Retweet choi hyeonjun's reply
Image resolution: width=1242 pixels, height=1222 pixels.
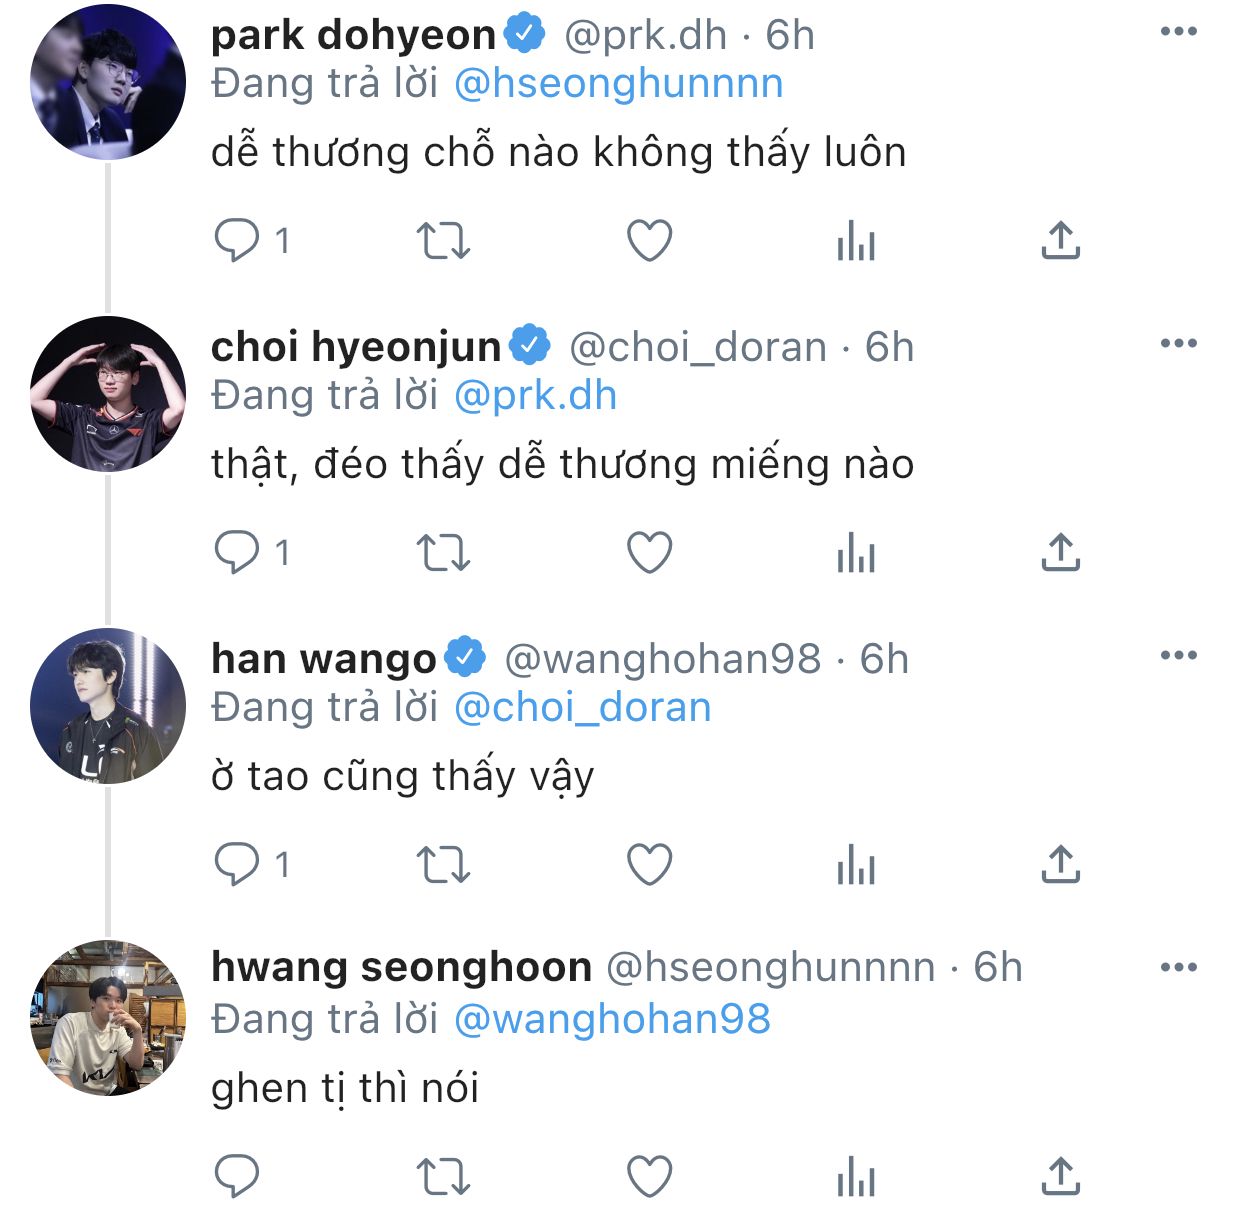pos(443,553)
